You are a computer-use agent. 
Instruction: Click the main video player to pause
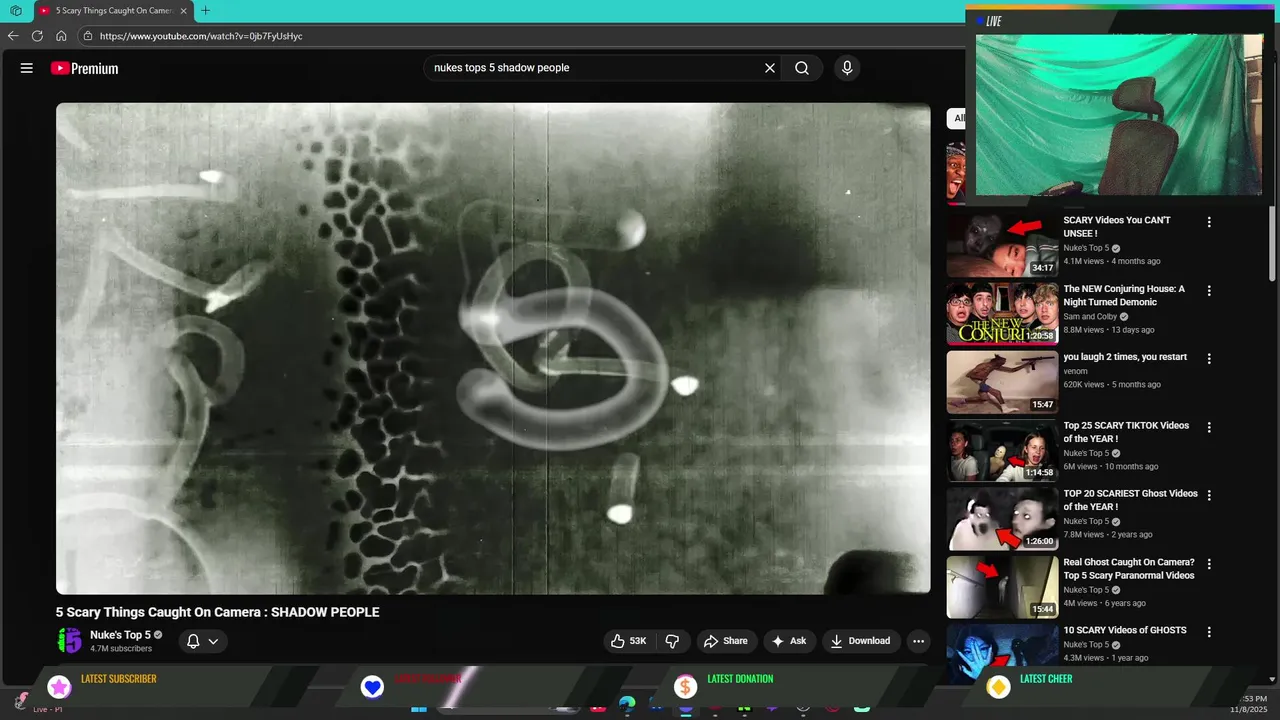coord(493,349)
